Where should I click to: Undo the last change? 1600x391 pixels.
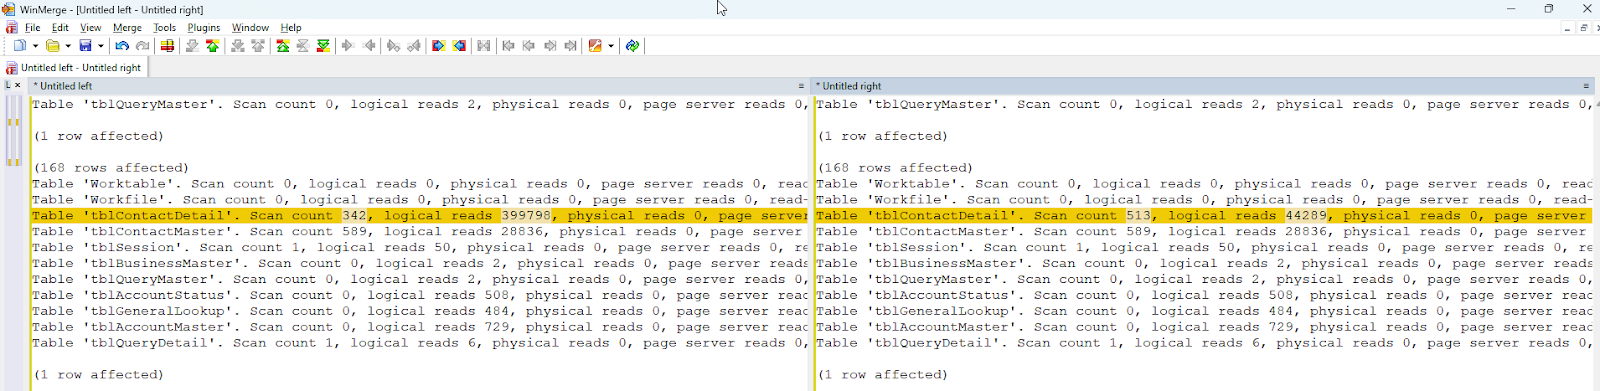pos(122,46)
